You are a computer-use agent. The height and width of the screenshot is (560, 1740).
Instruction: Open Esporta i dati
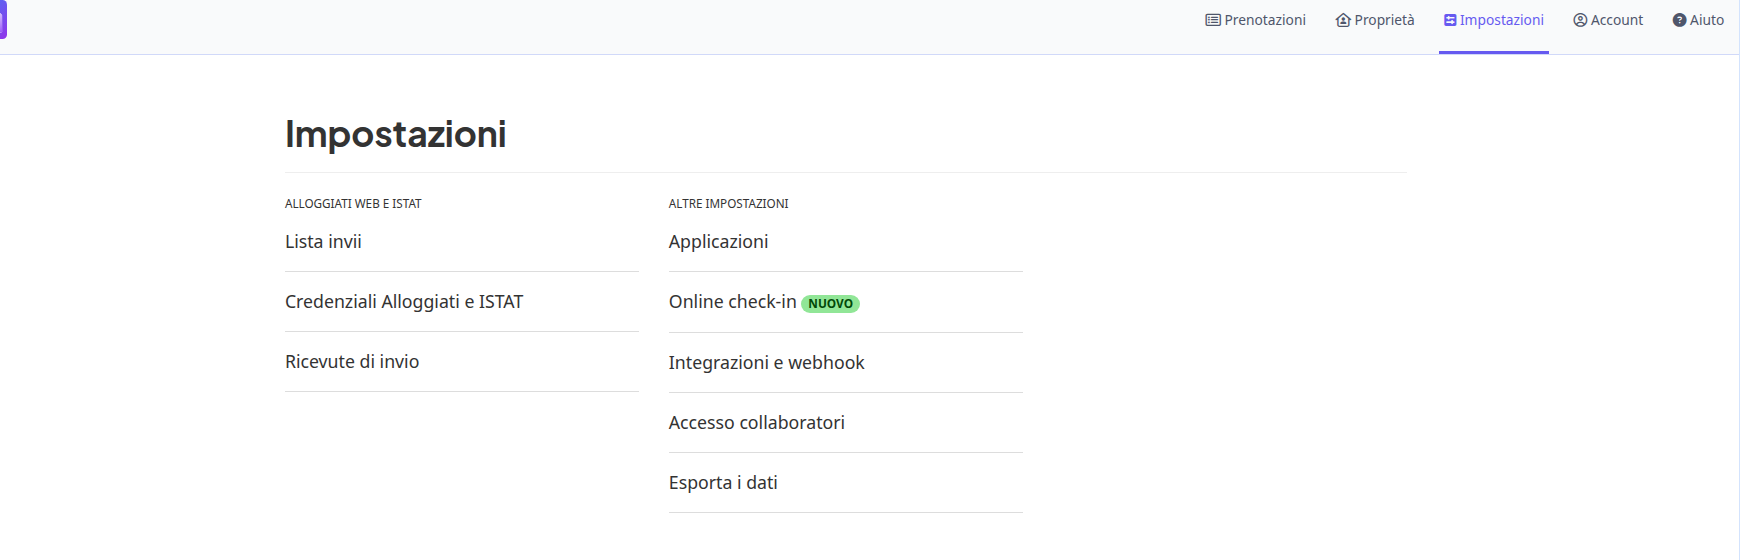pos(723,483)
